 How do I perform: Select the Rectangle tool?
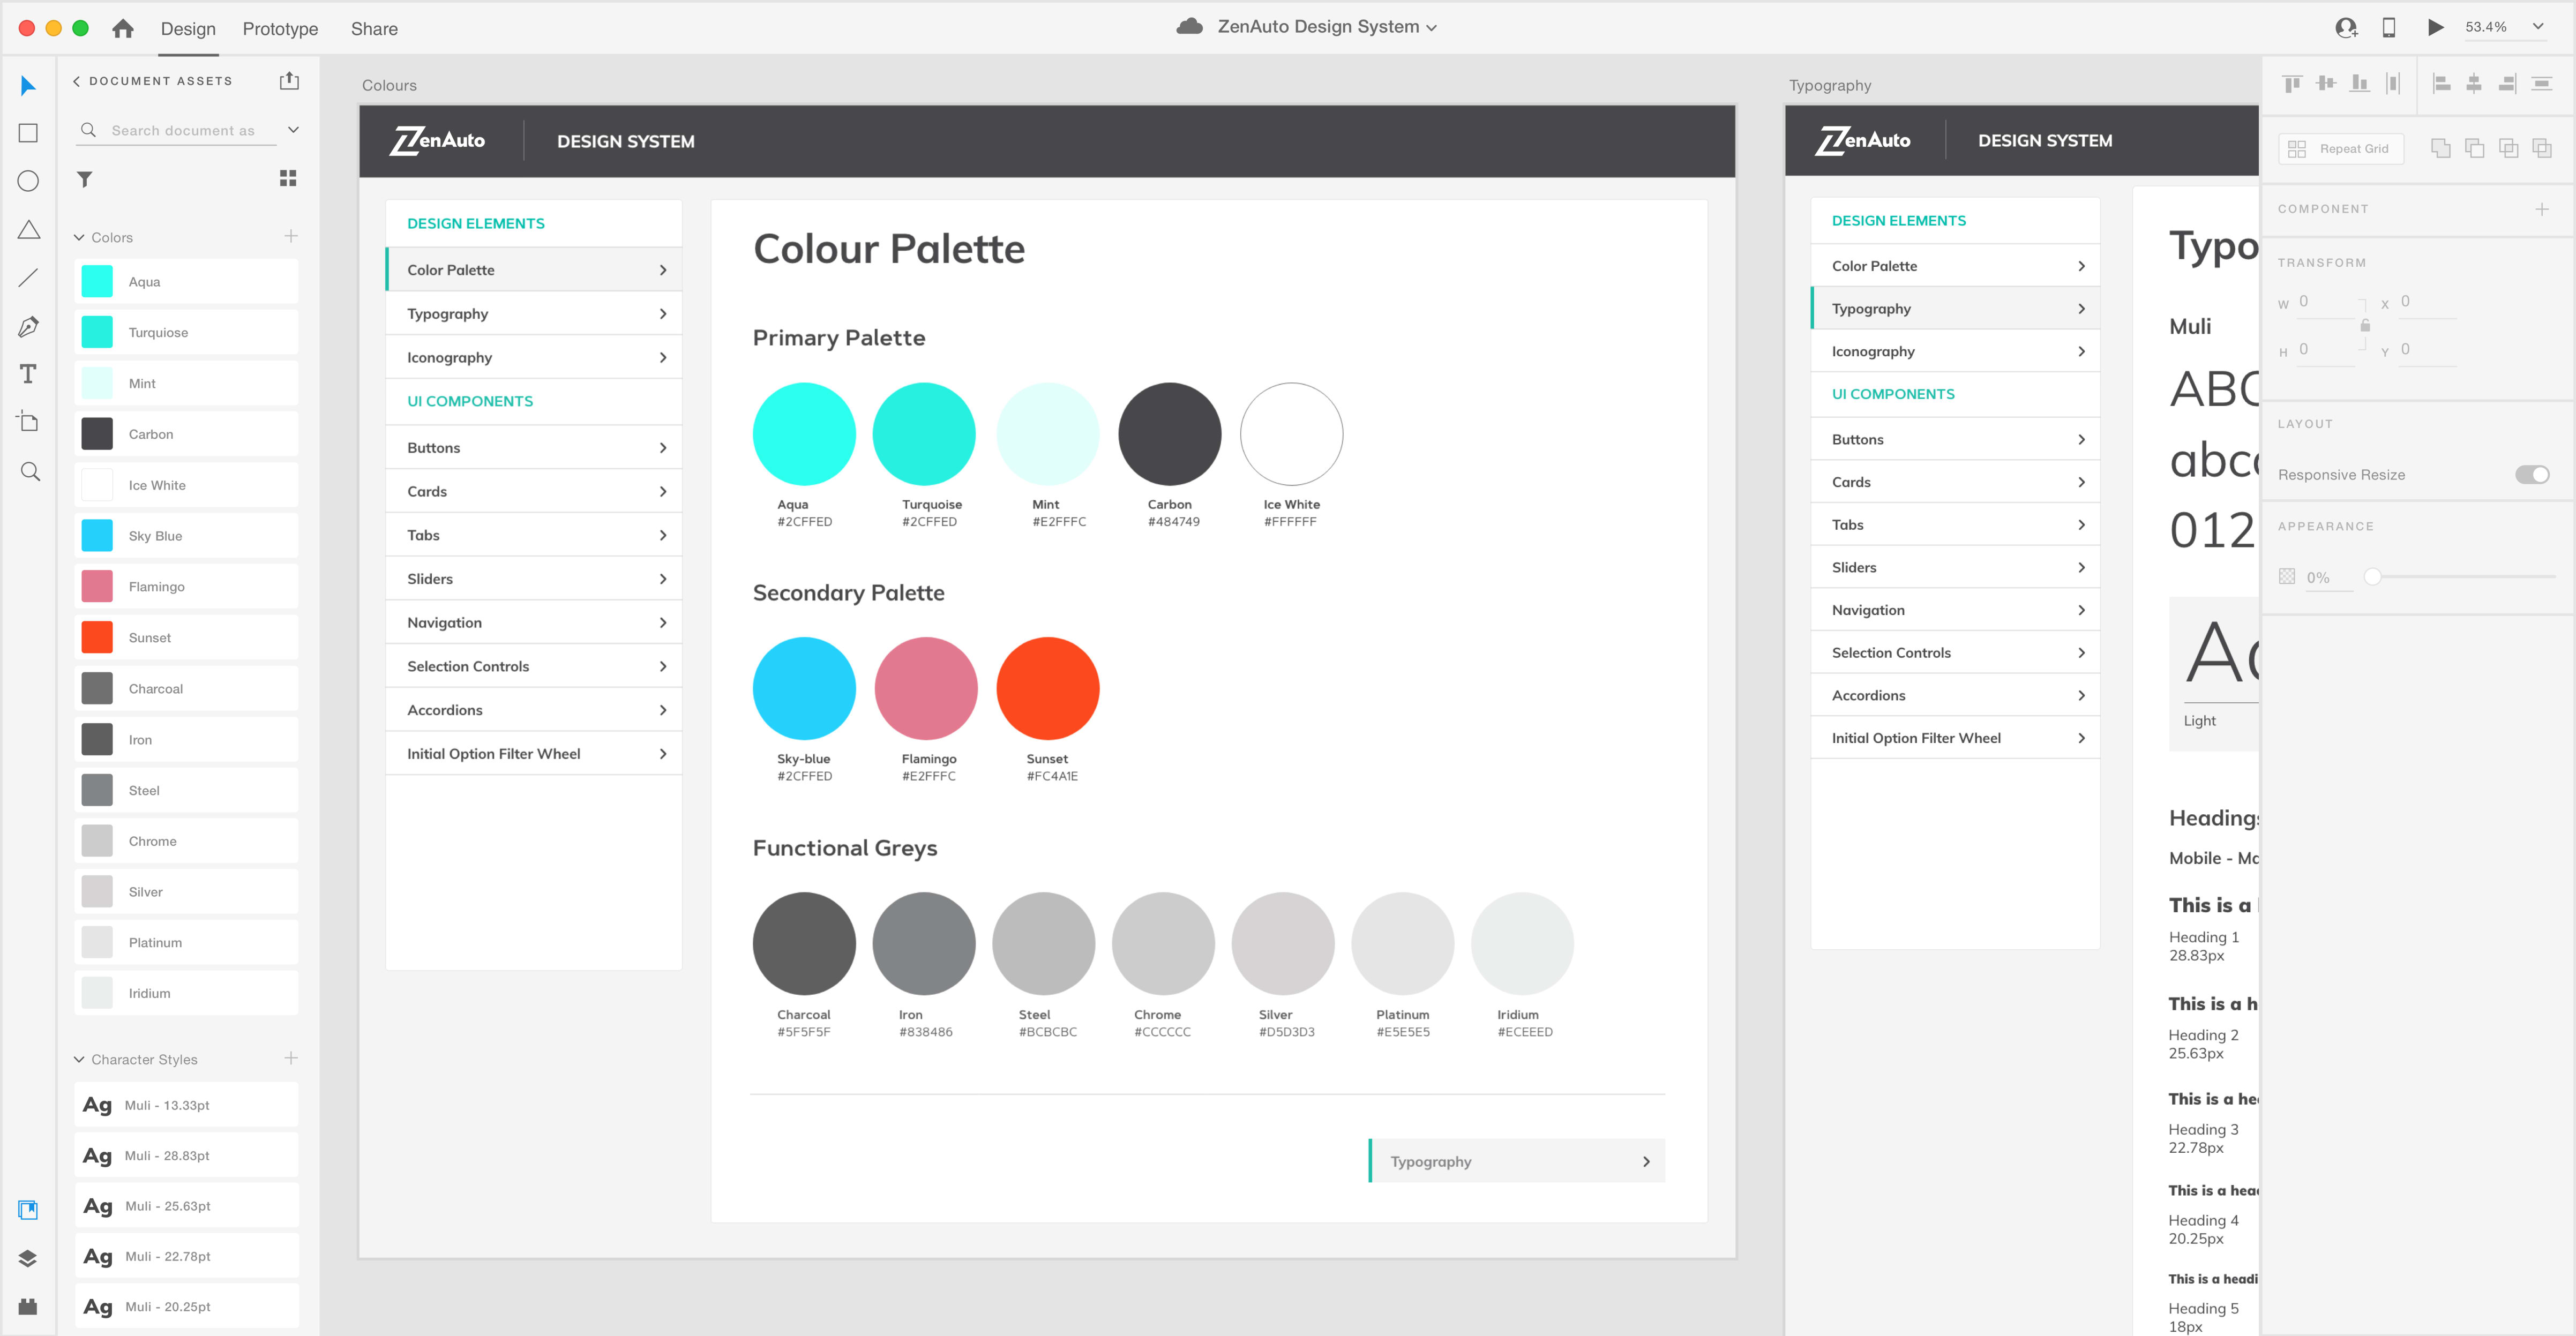tap(28, 133)
